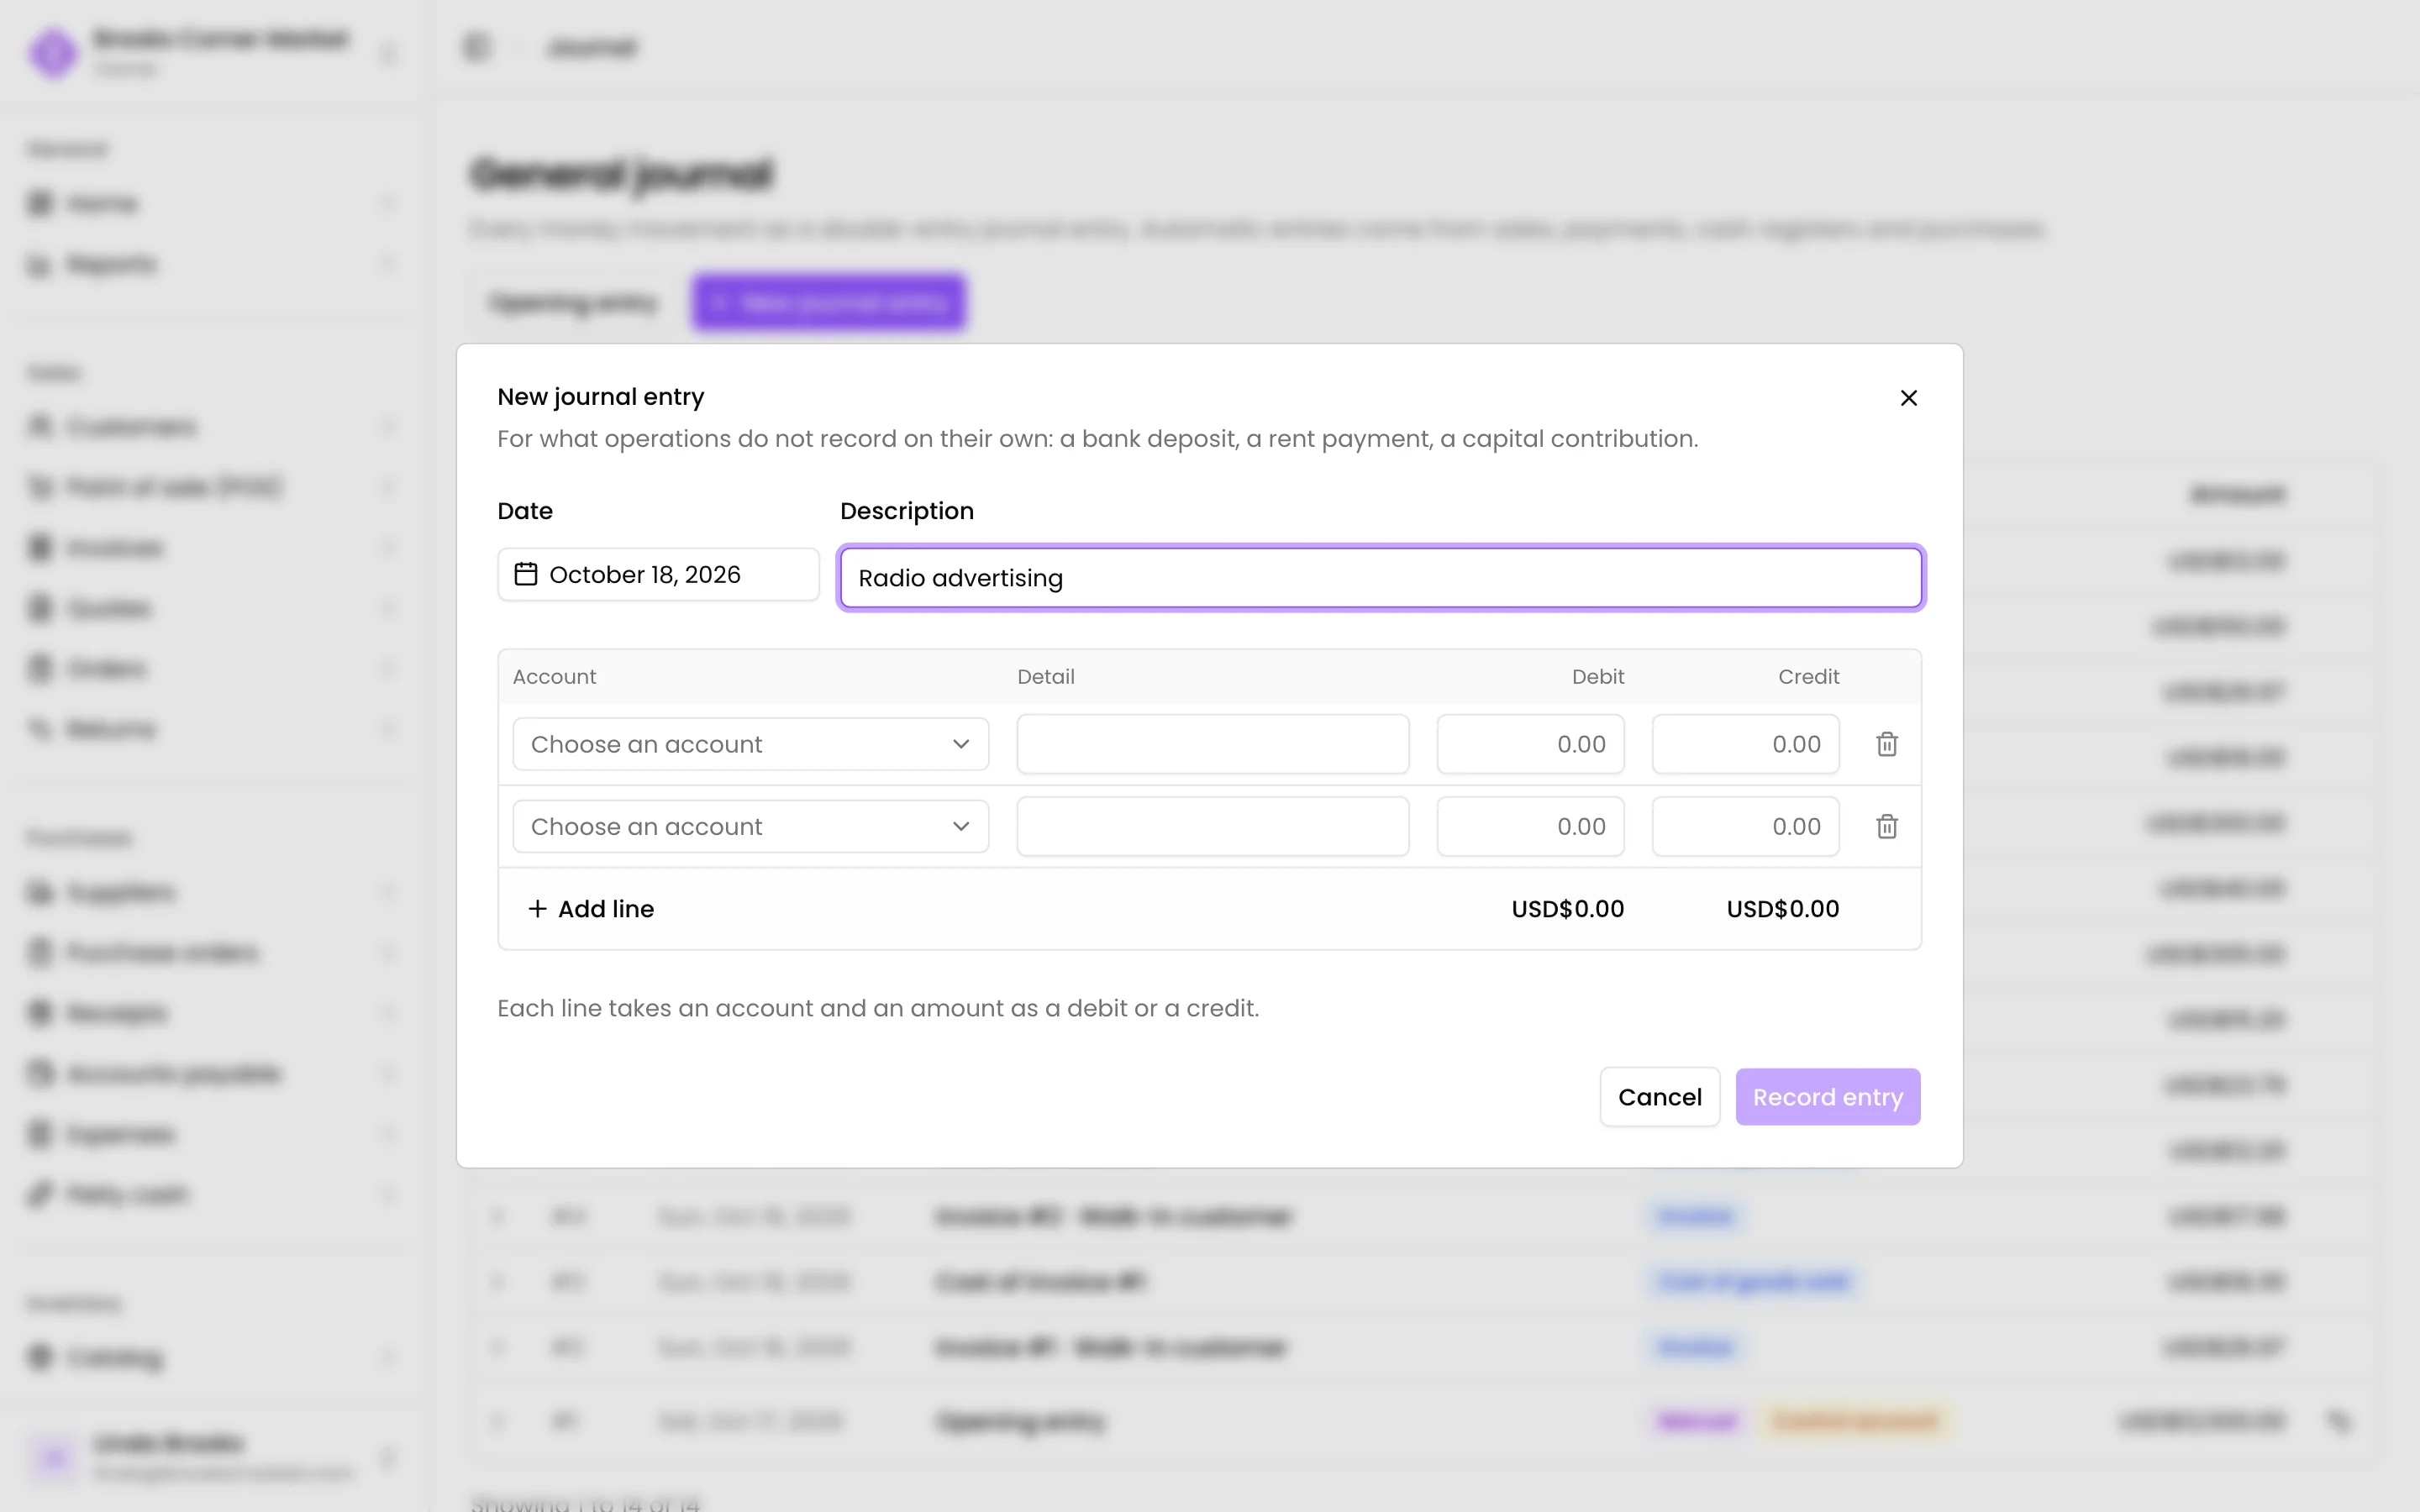
Task: Click second row Debit amount field
Action: click(x=1530, y=826)
